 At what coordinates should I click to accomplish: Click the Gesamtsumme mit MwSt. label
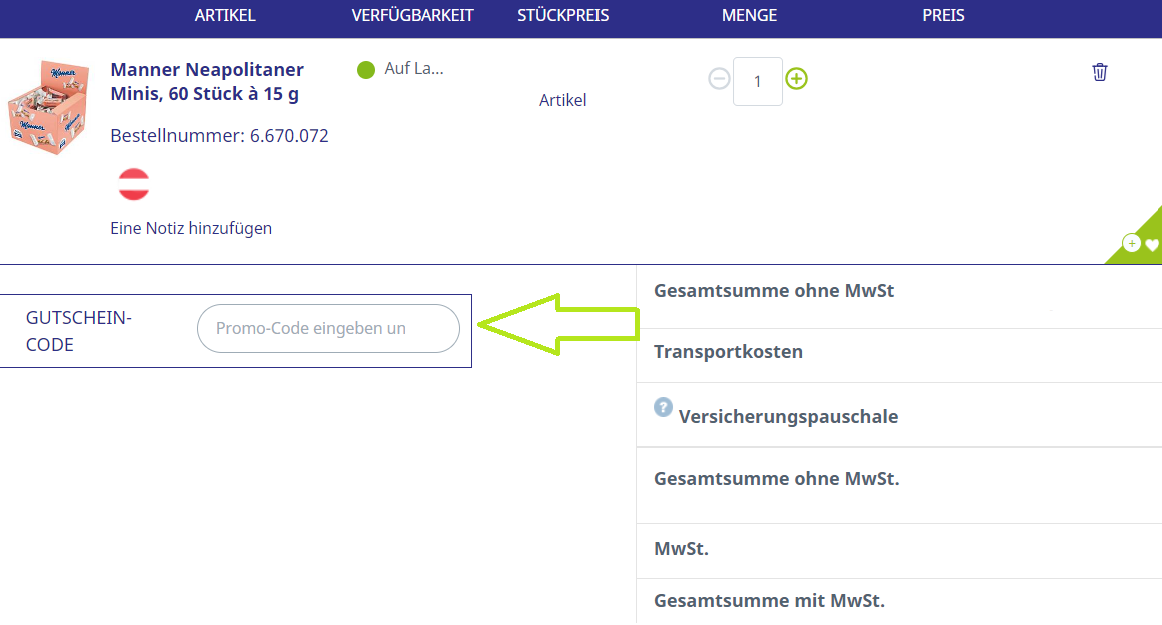click(769, 601)
